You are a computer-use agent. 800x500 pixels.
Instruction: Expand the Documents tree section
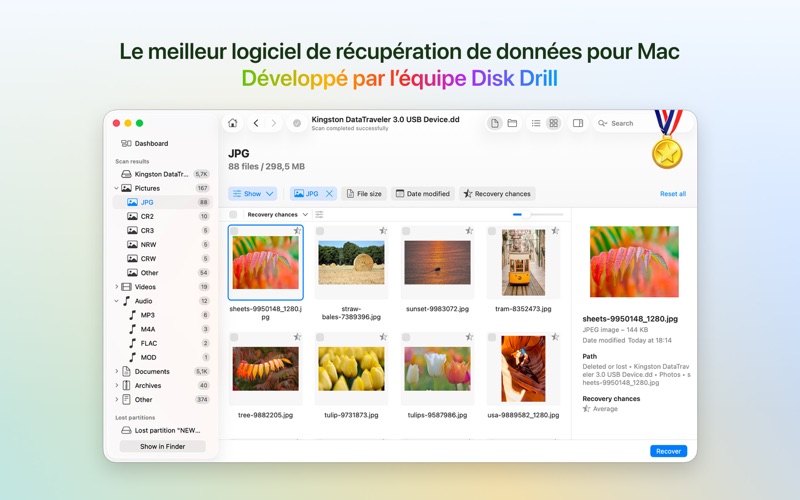(116, 371)
